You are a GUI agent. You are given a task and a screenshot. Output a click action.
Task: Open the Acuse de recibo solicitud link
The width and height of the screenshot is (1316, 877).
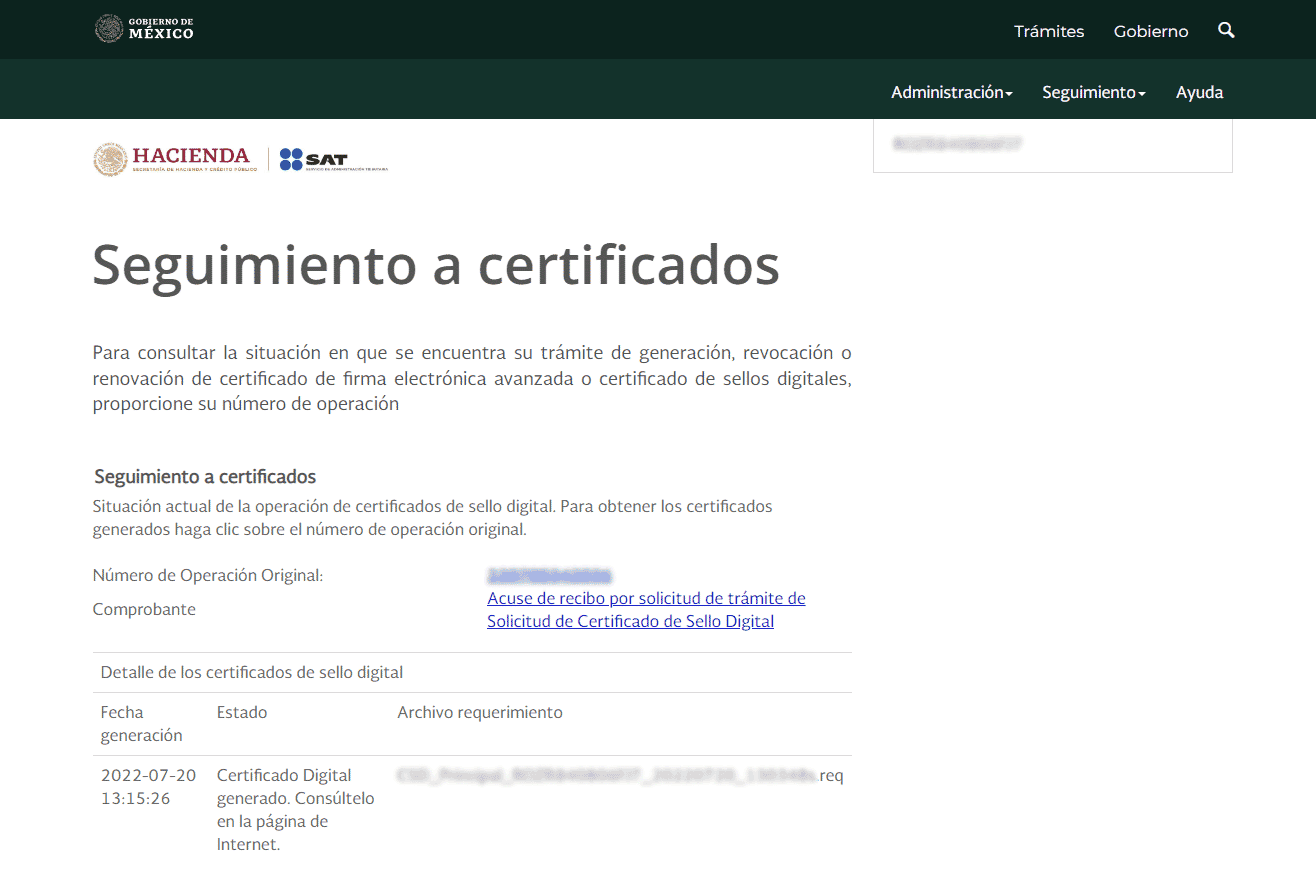645,598
